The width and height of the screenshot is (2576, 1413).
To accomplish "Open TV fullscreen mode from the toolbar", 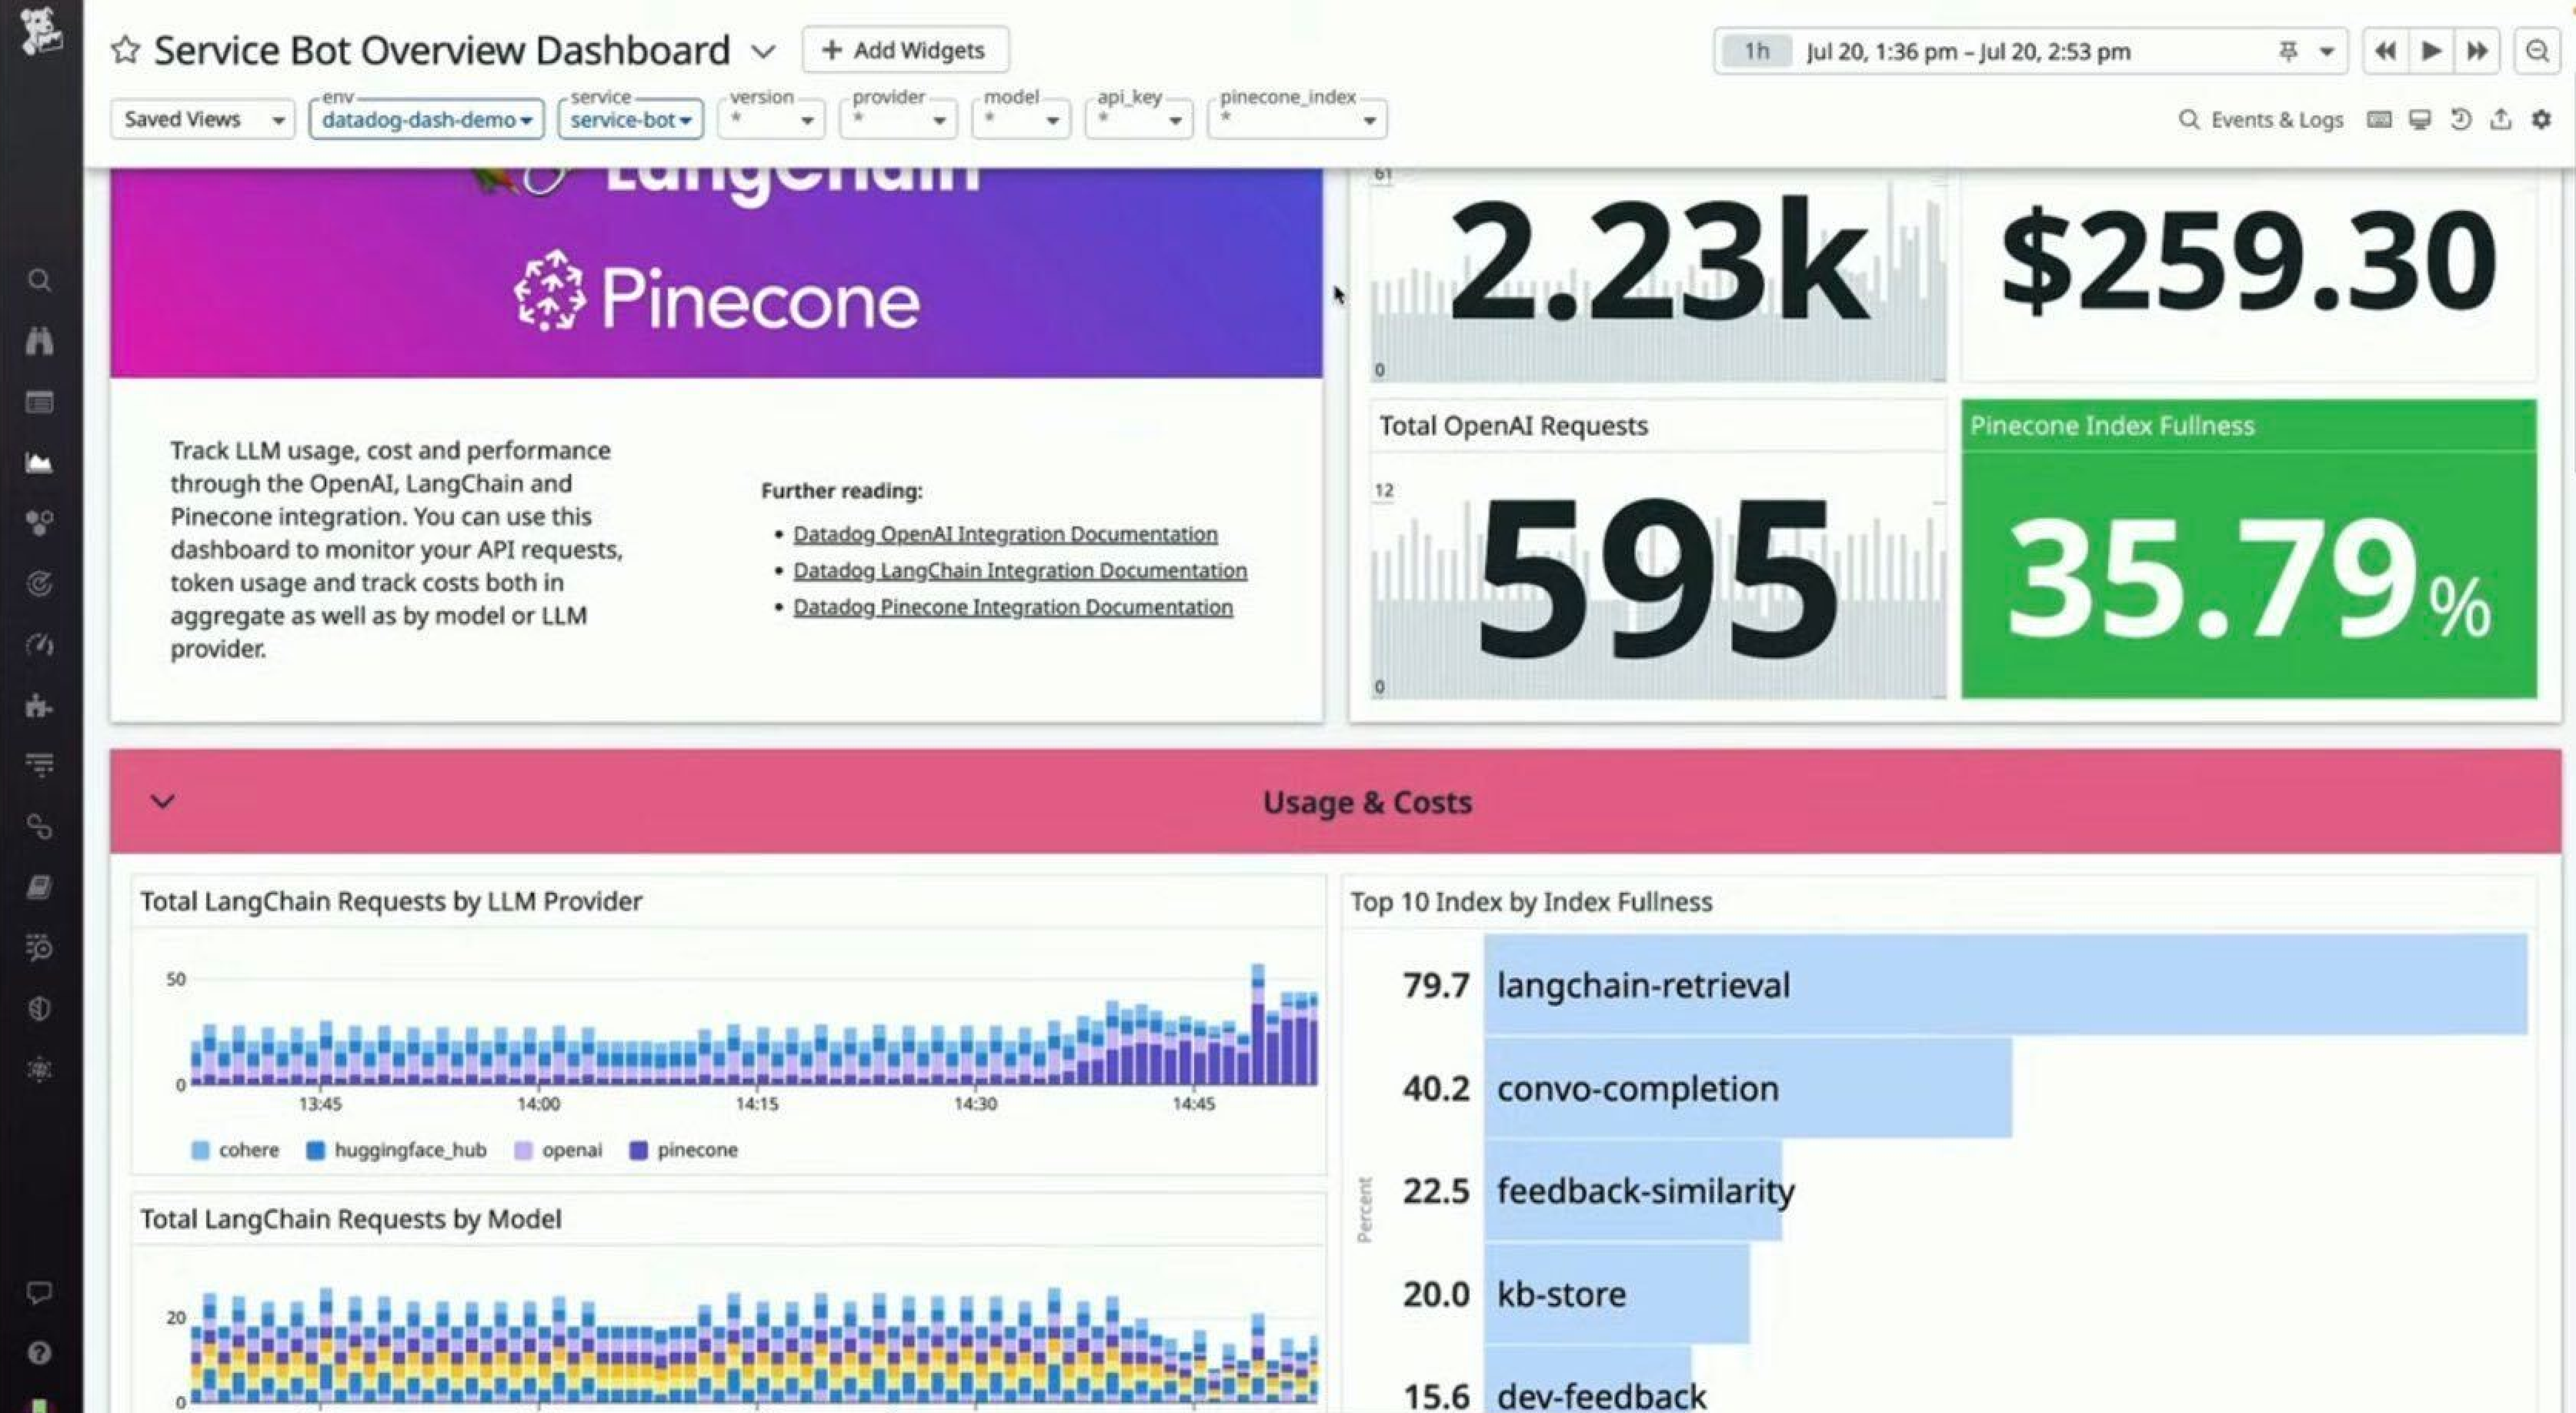I will pos(2420,119).
